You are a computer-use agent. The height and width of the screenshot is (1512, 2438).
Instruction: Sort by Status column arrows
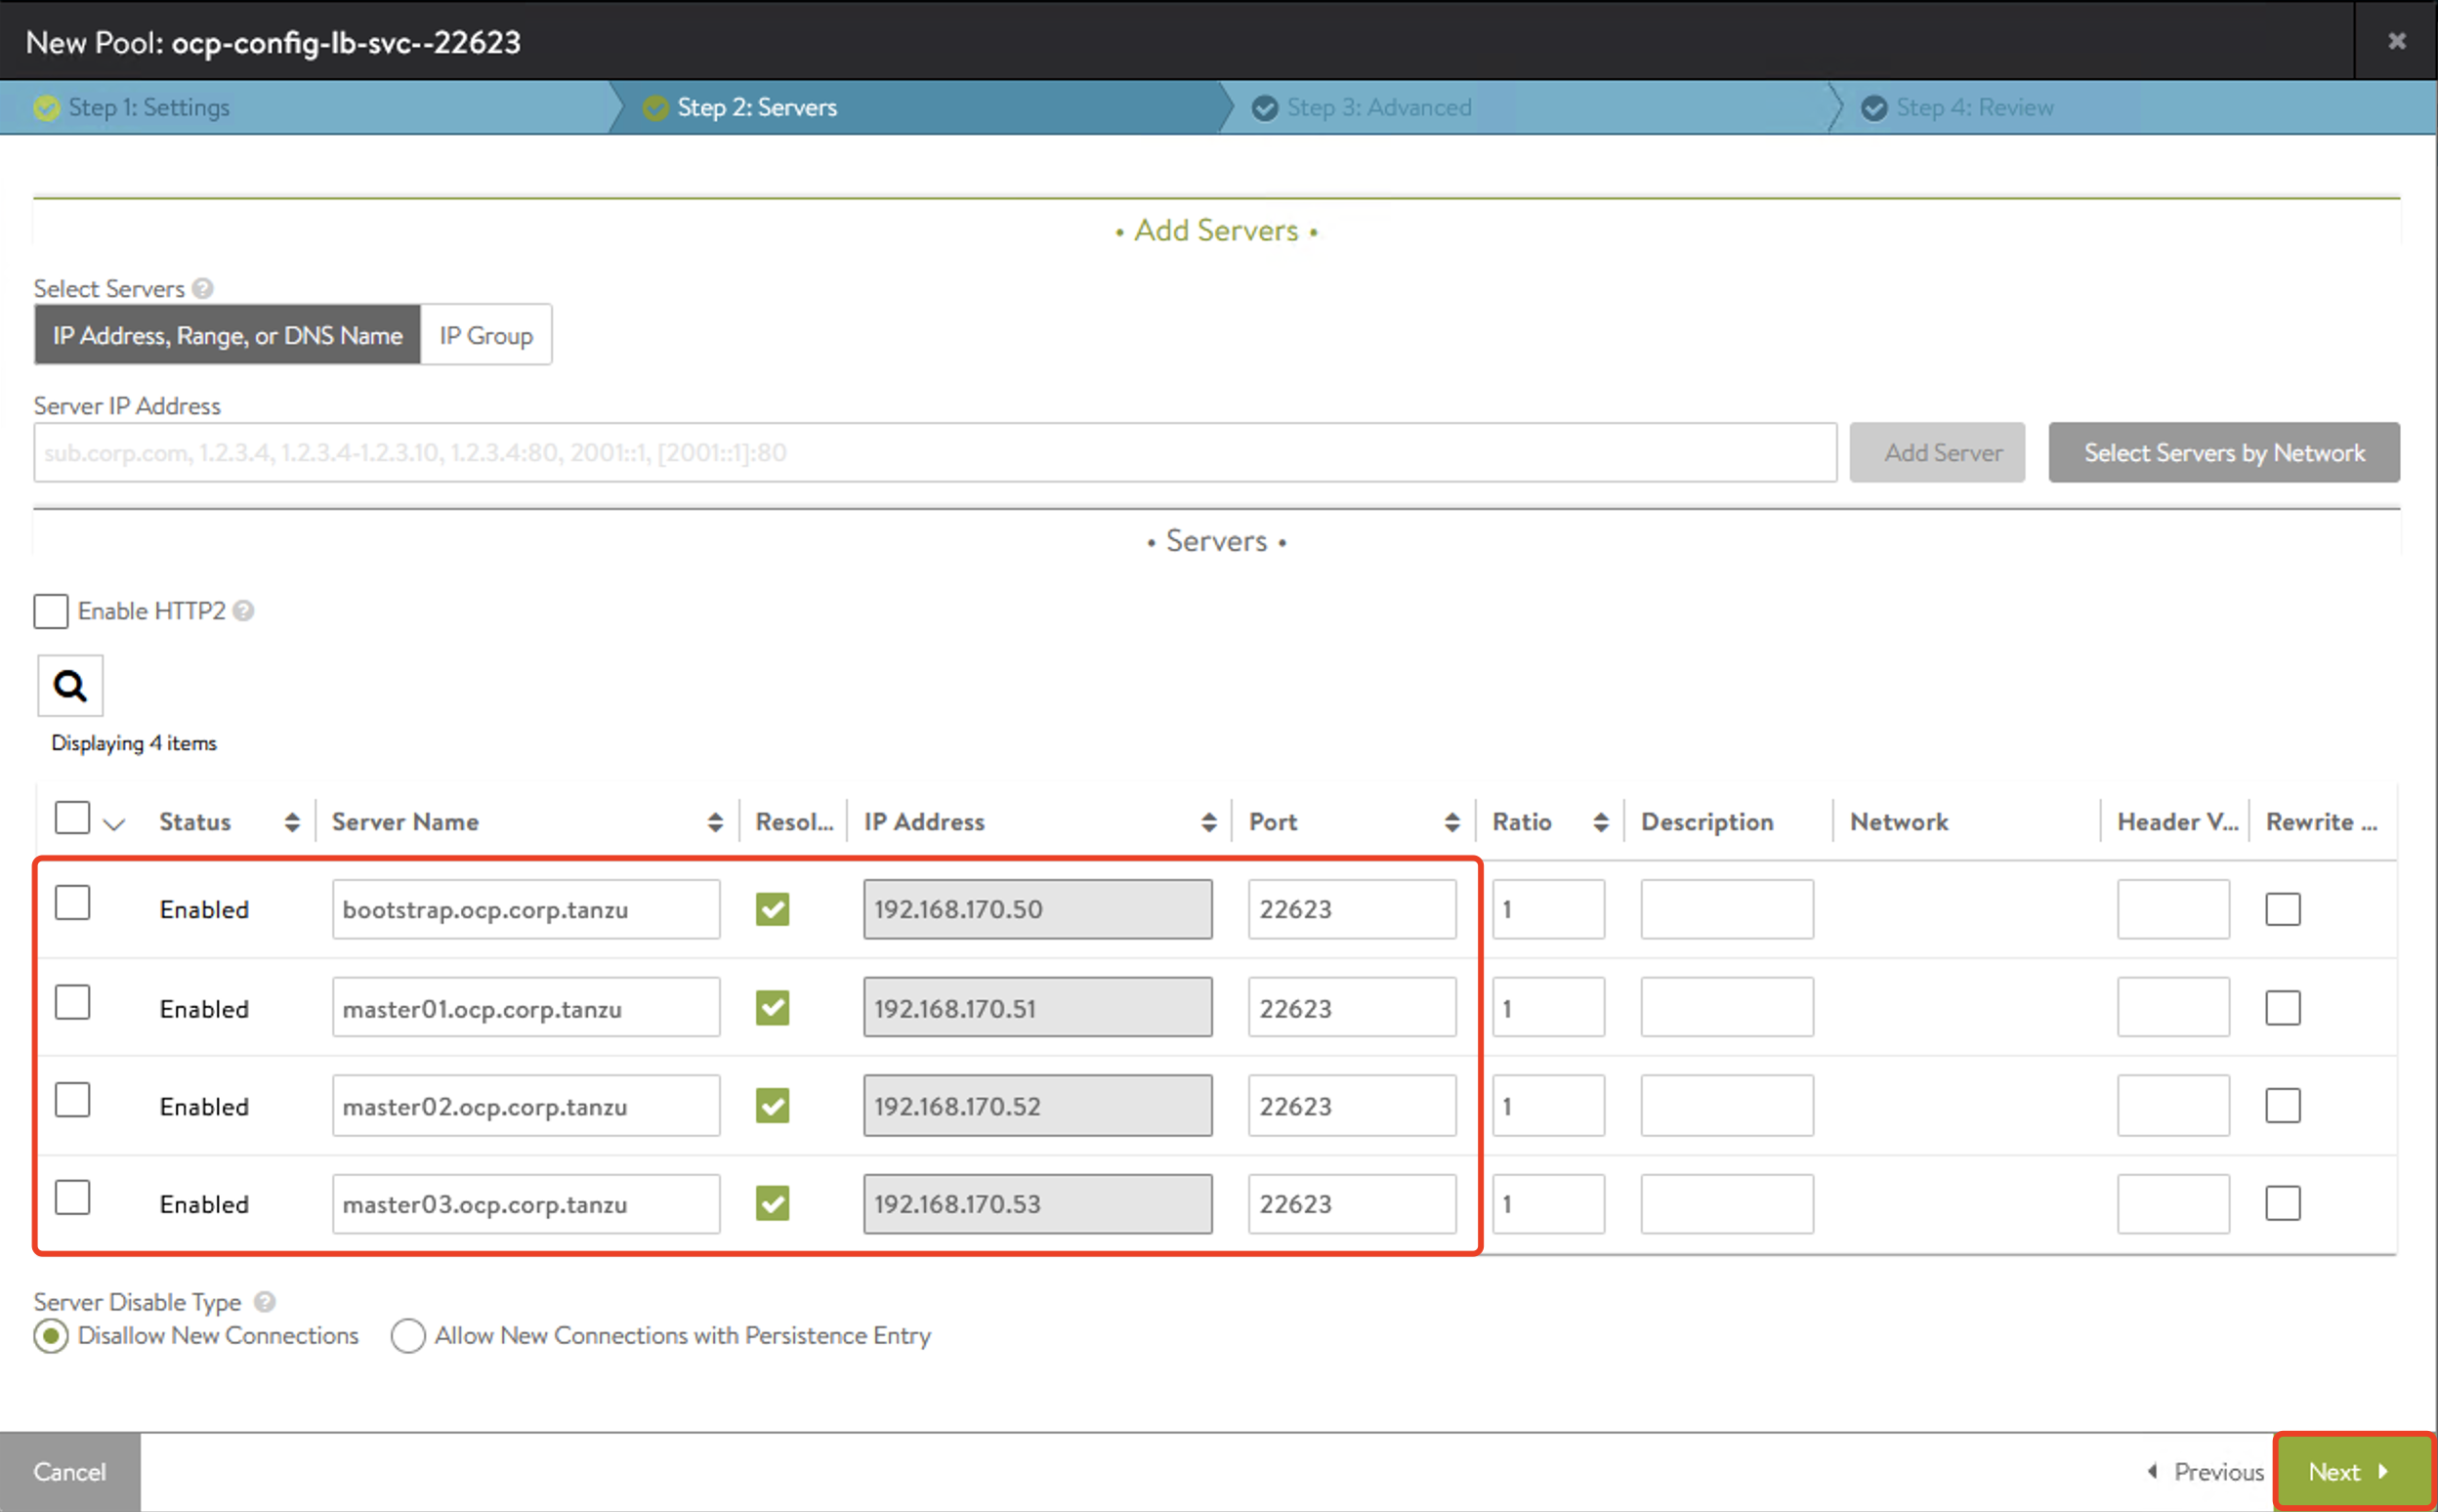(x=292, y=822)
